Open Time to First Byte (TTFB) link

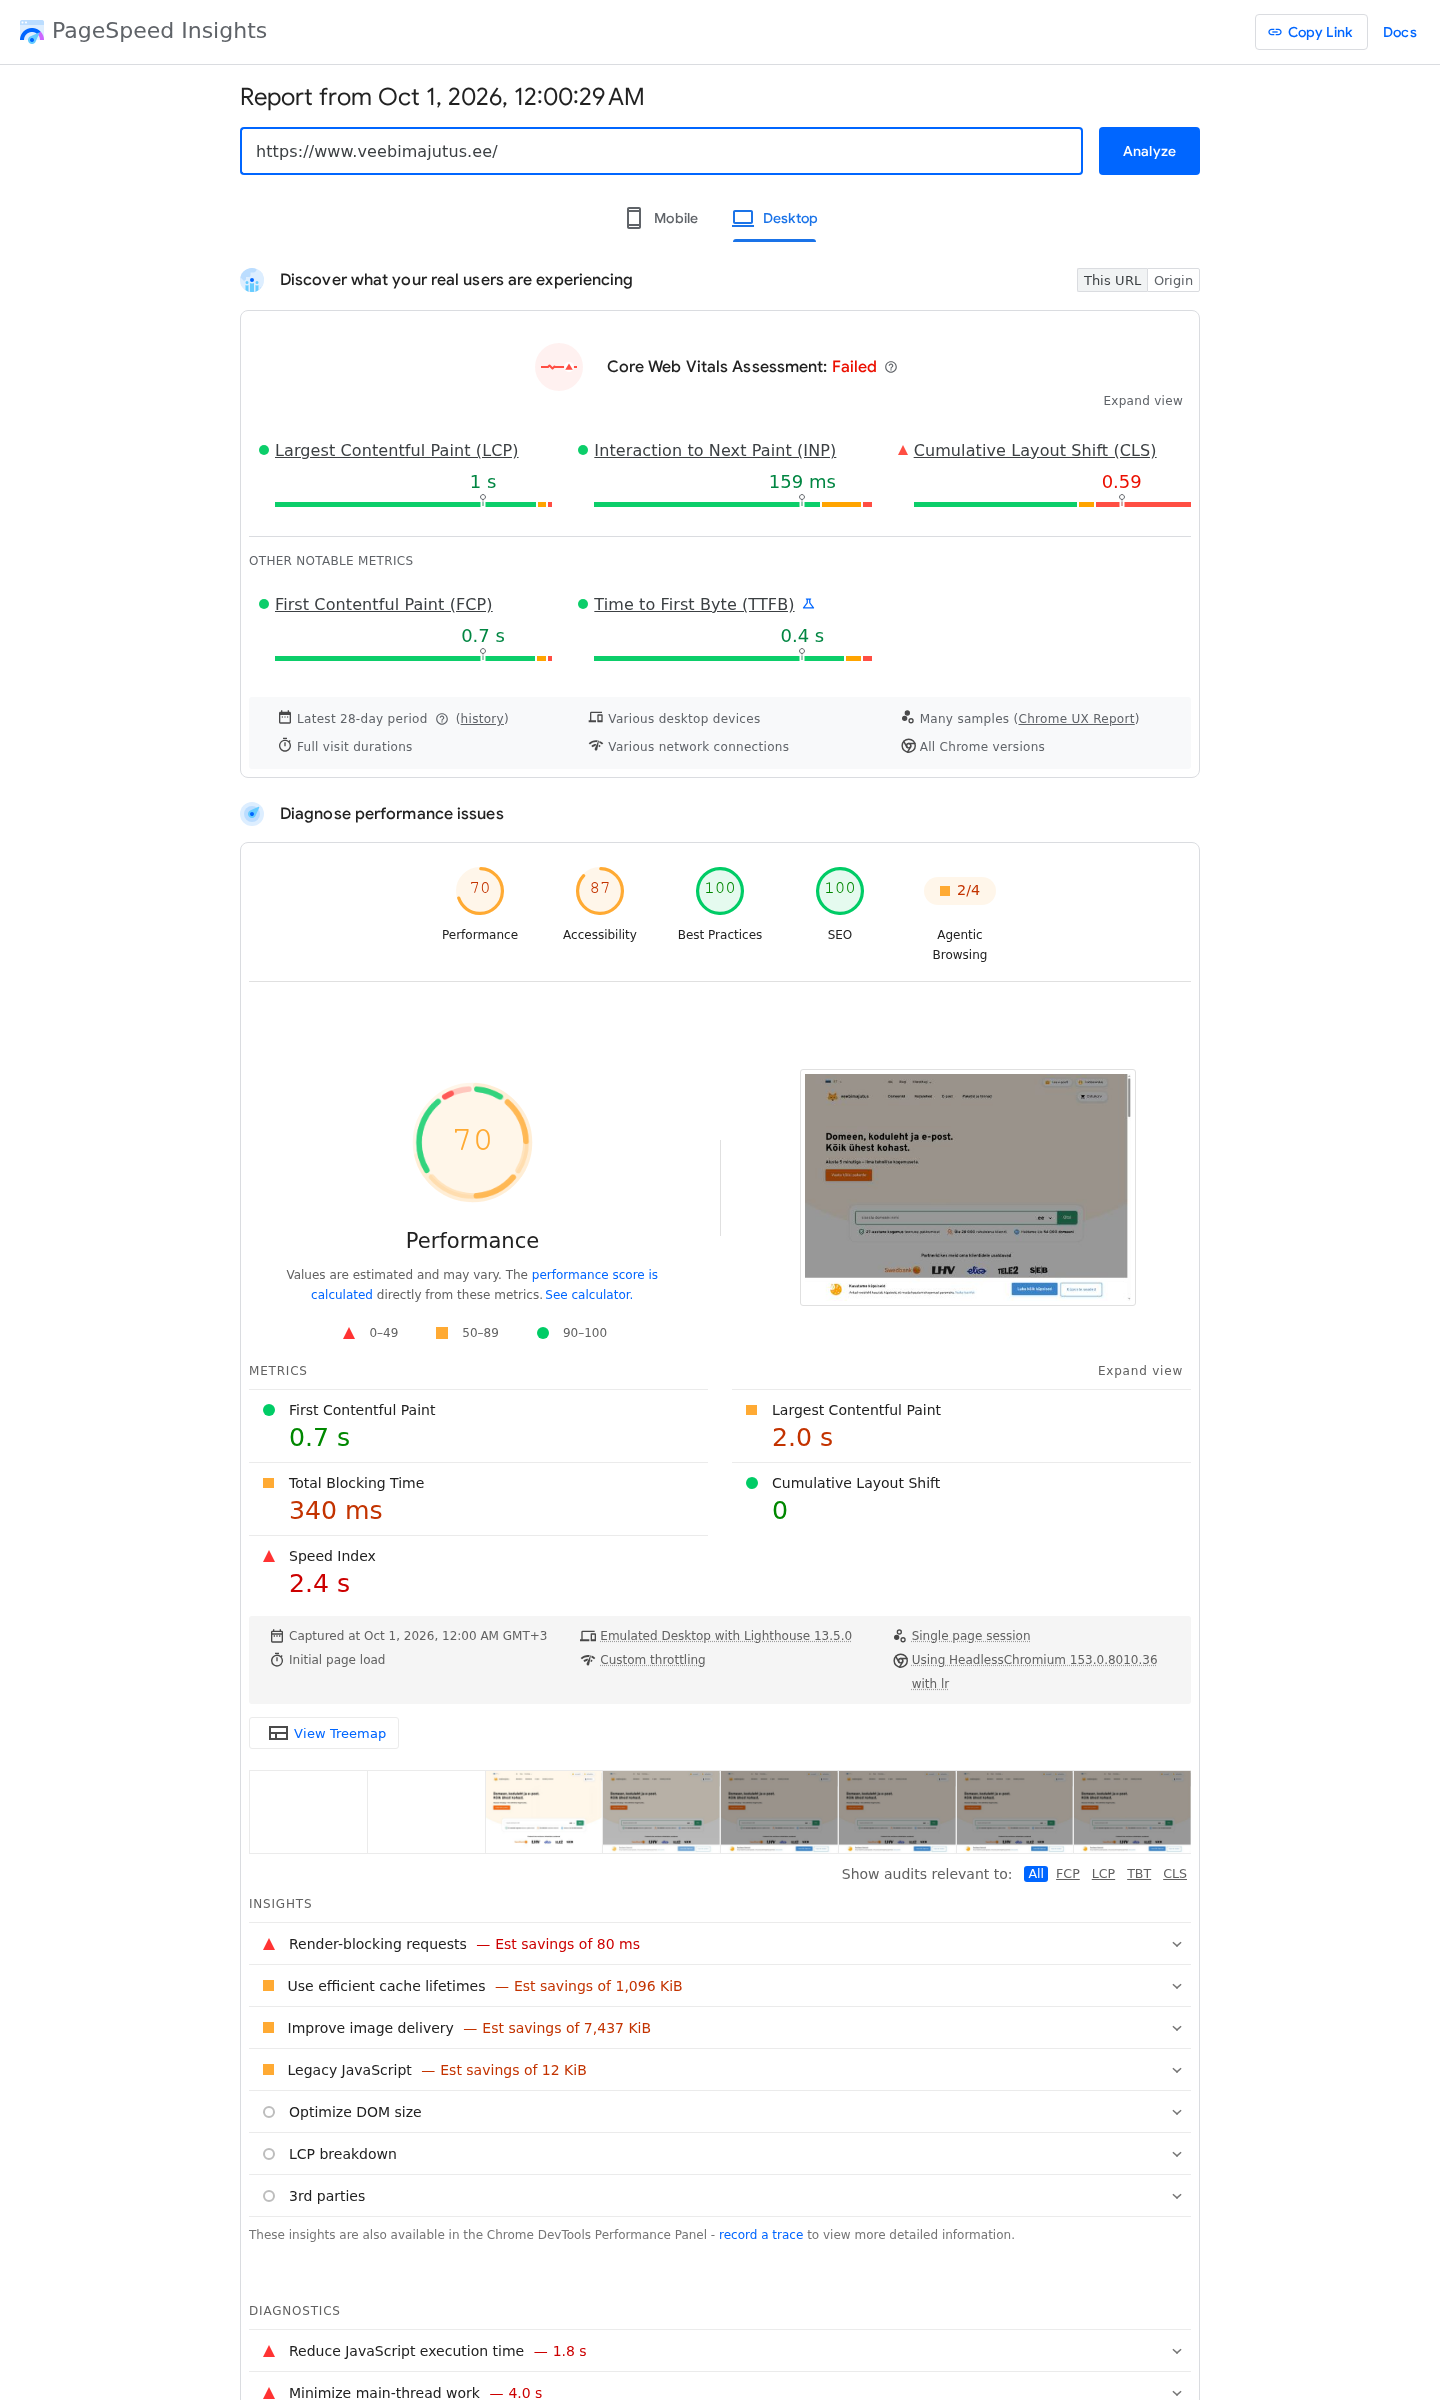pos(694,604)
